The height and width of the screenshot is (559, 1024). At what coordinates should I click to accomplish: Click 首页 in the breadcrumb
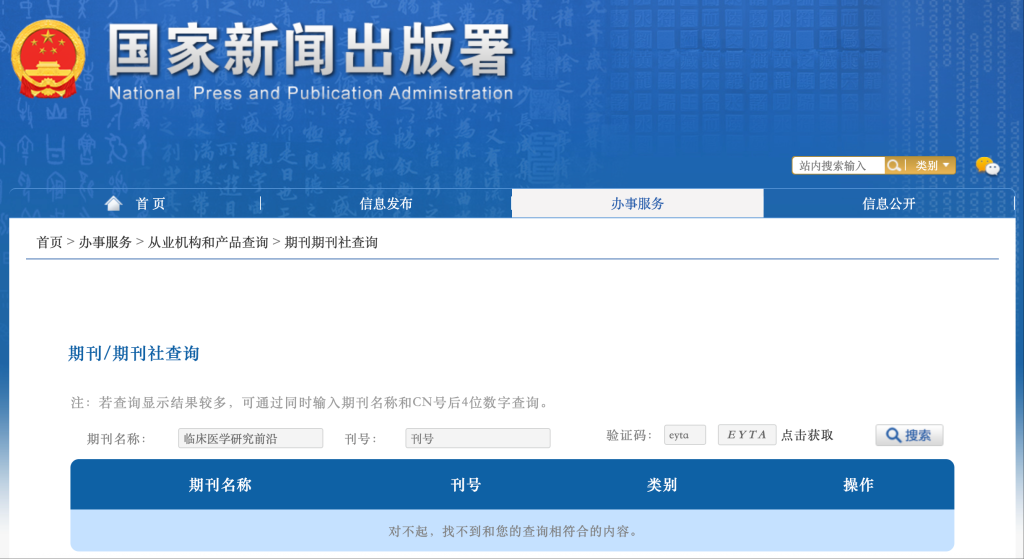[49, 243]
